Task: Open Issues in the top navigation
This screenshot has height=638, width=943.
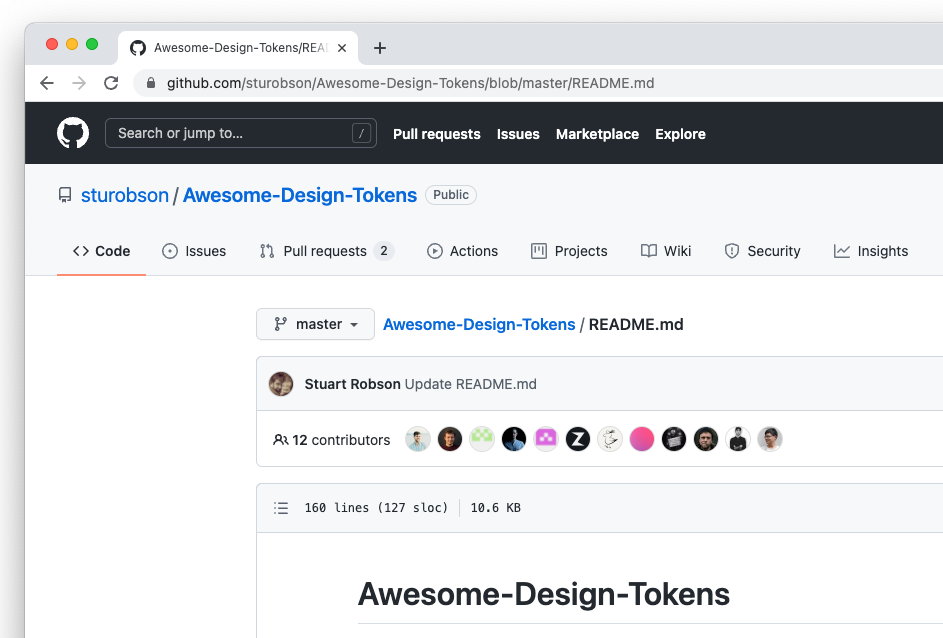Action: [518, 134]
